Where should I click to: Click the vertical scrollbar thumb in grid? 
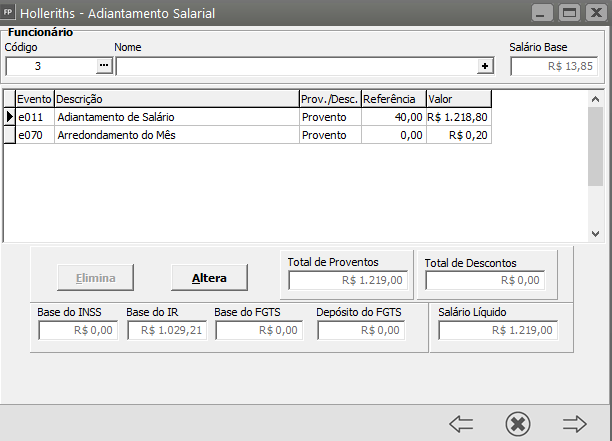point(595,140)
